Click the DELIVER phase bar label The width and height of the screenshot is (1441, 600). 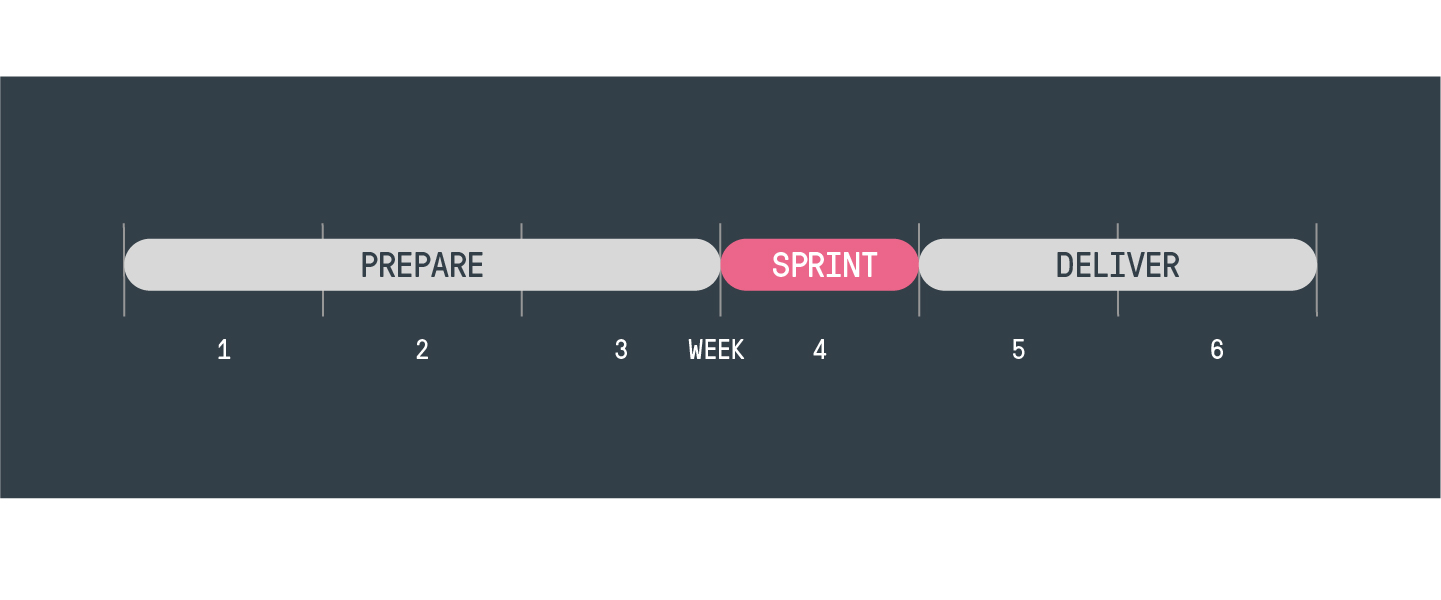[x=1118, y=265]
